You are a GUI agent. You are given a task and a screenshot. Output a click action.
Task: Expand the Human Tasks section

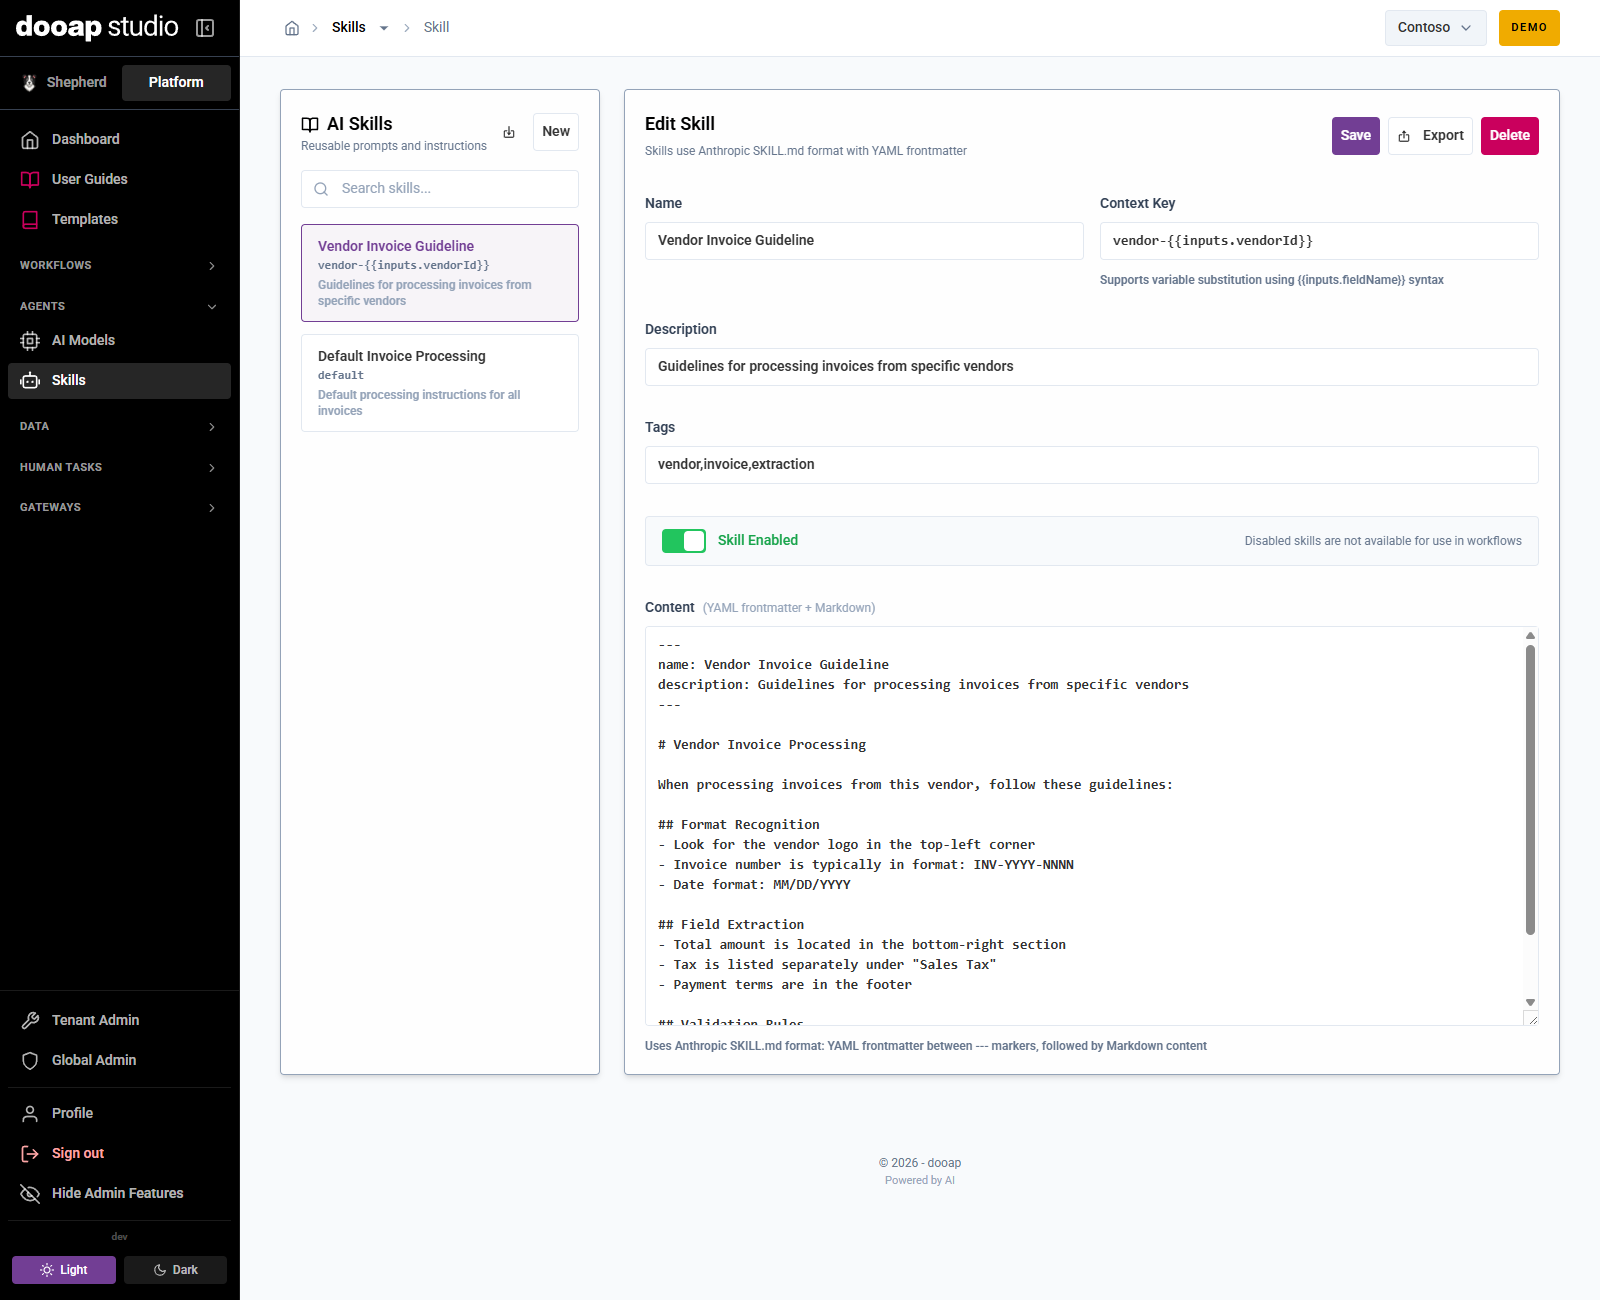(x=119, y=468)
